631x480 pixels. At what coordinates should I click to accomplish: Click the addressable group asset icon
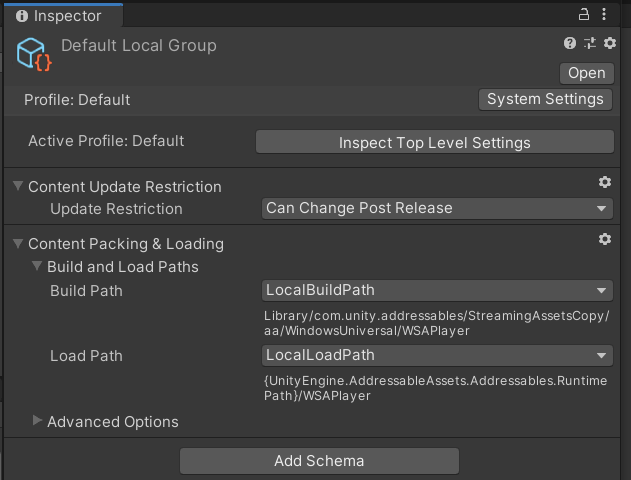coord(34,54)
